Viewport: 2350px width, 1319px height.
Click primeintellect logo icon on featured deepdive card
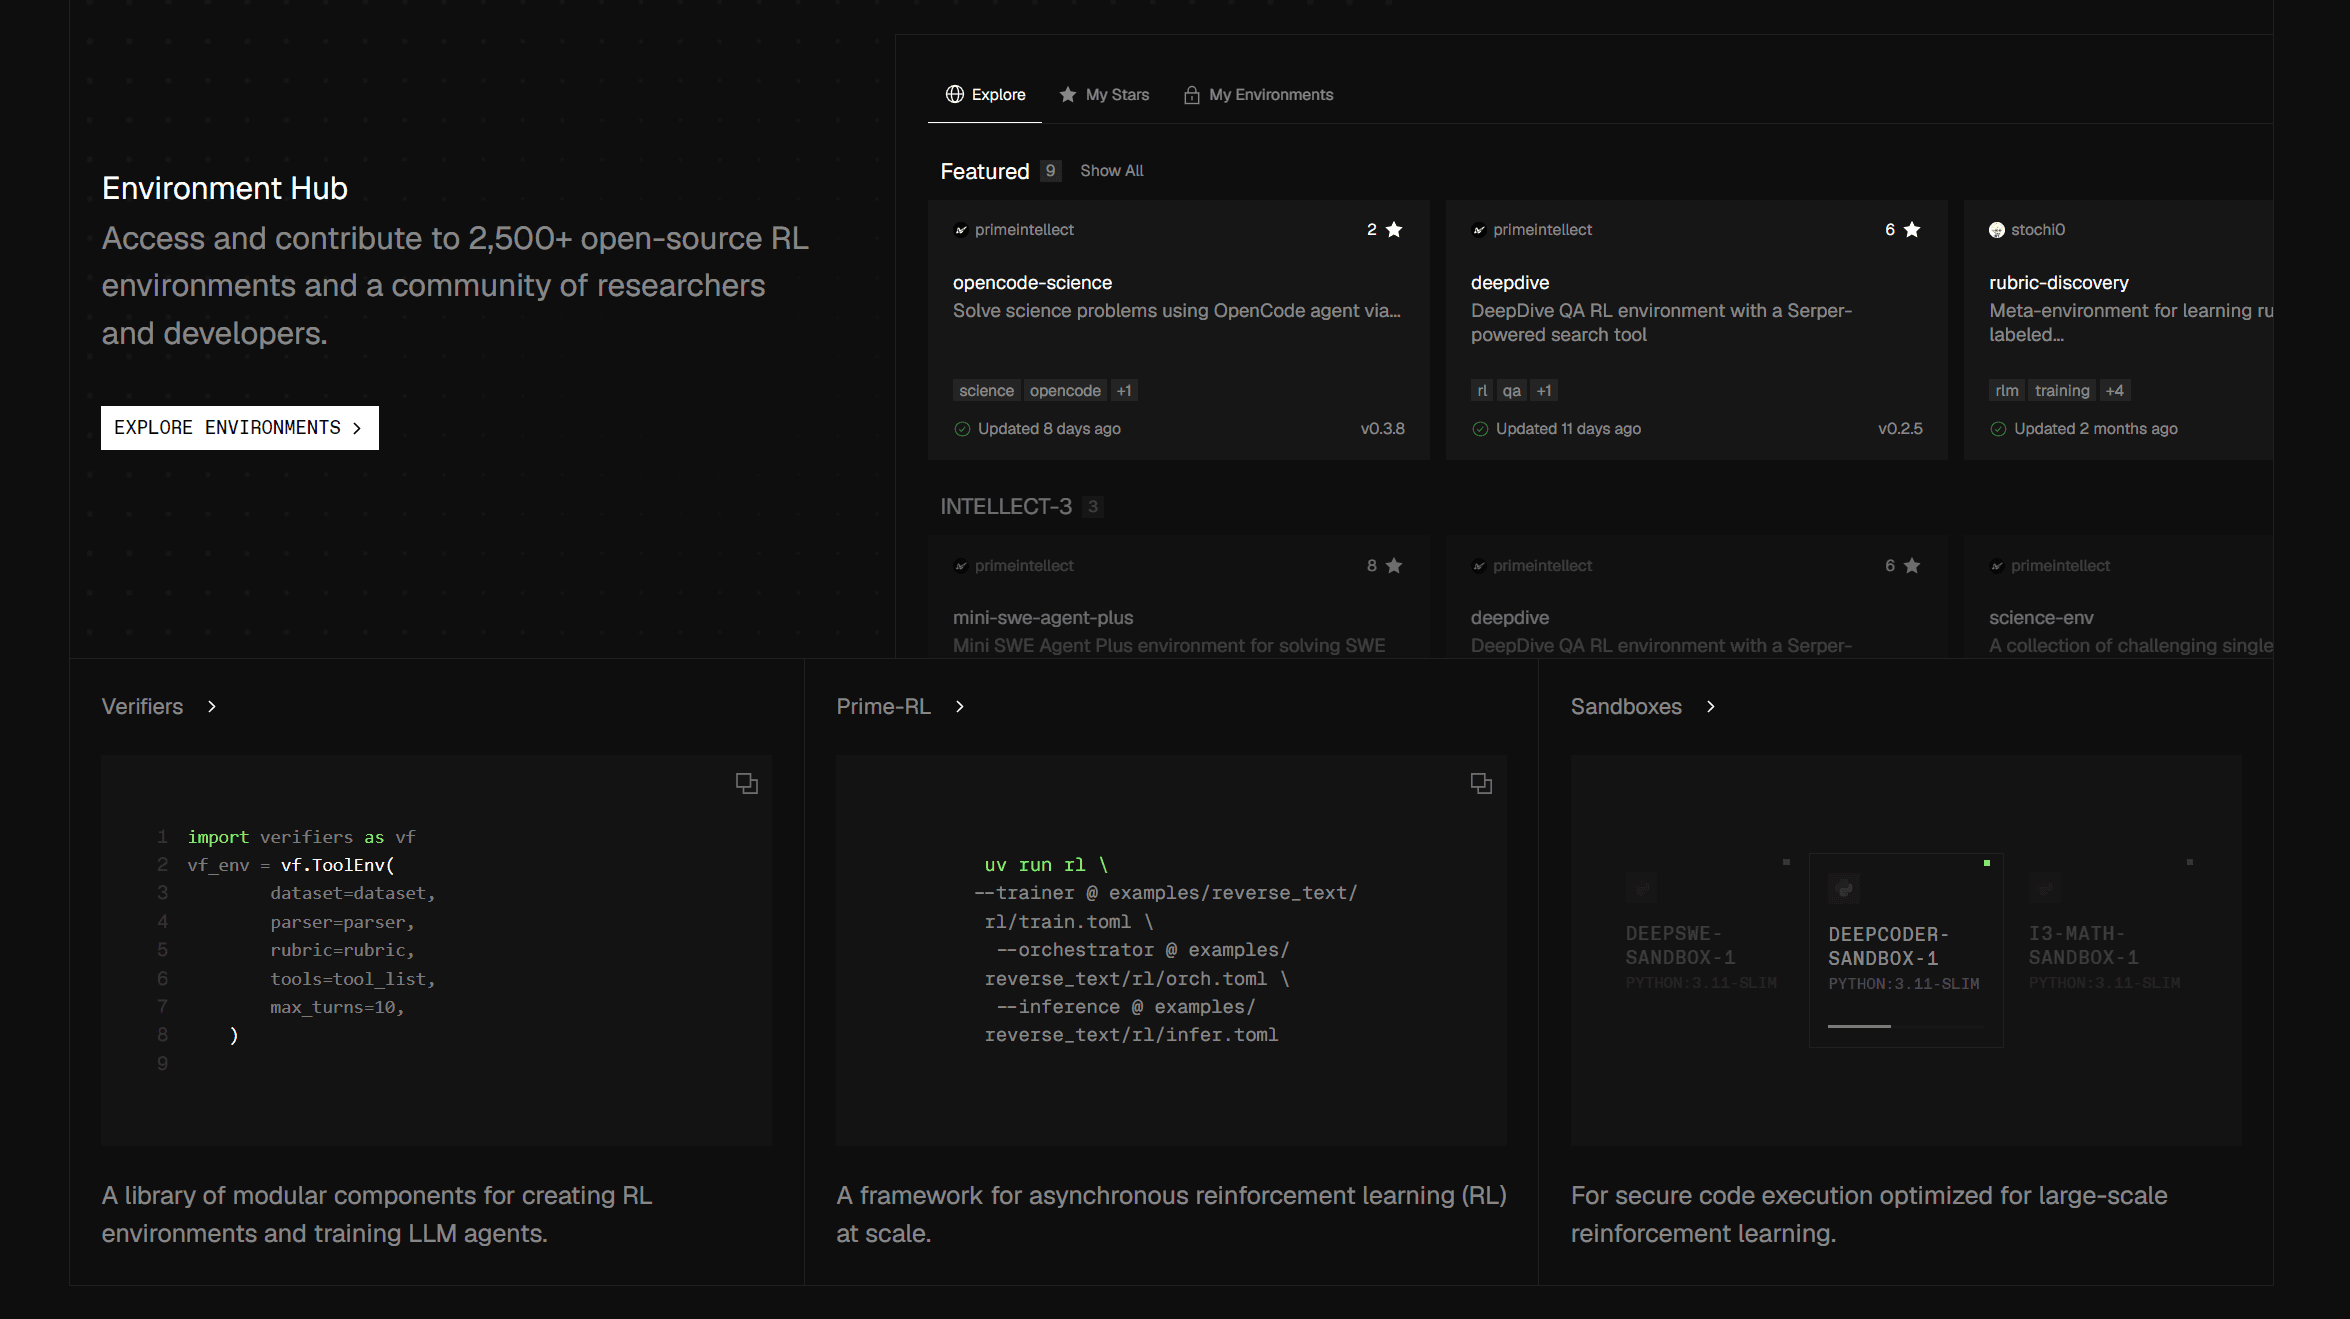pyautogui.click(x=1479, y=230)
